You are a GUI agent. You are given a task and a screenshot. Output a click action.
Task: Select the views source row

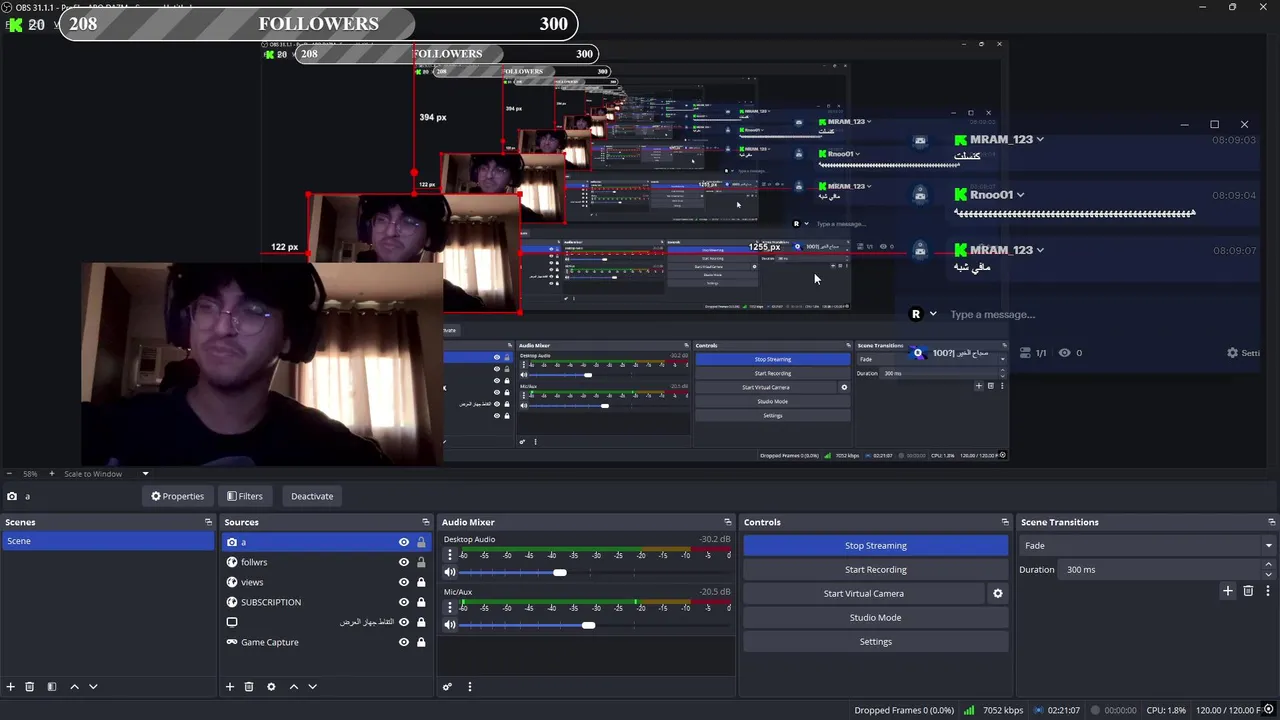(326, 582)
